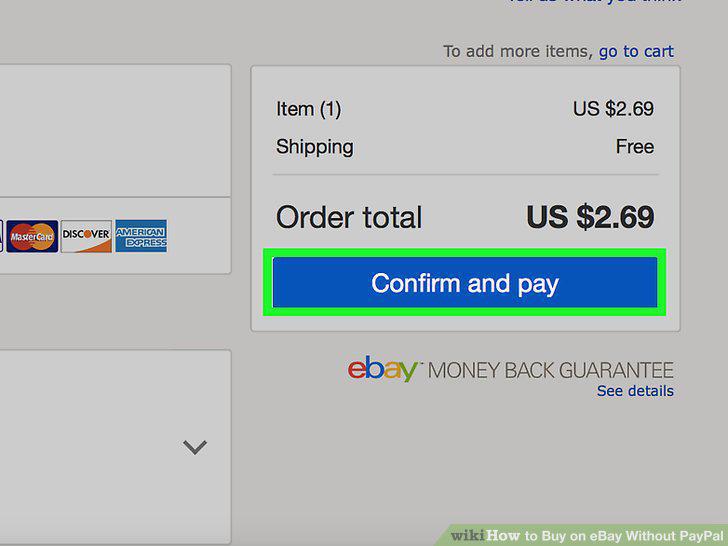Click the Free shipping value
The height and width of the screenshot is (546, 728).
[x=635, y=147]
